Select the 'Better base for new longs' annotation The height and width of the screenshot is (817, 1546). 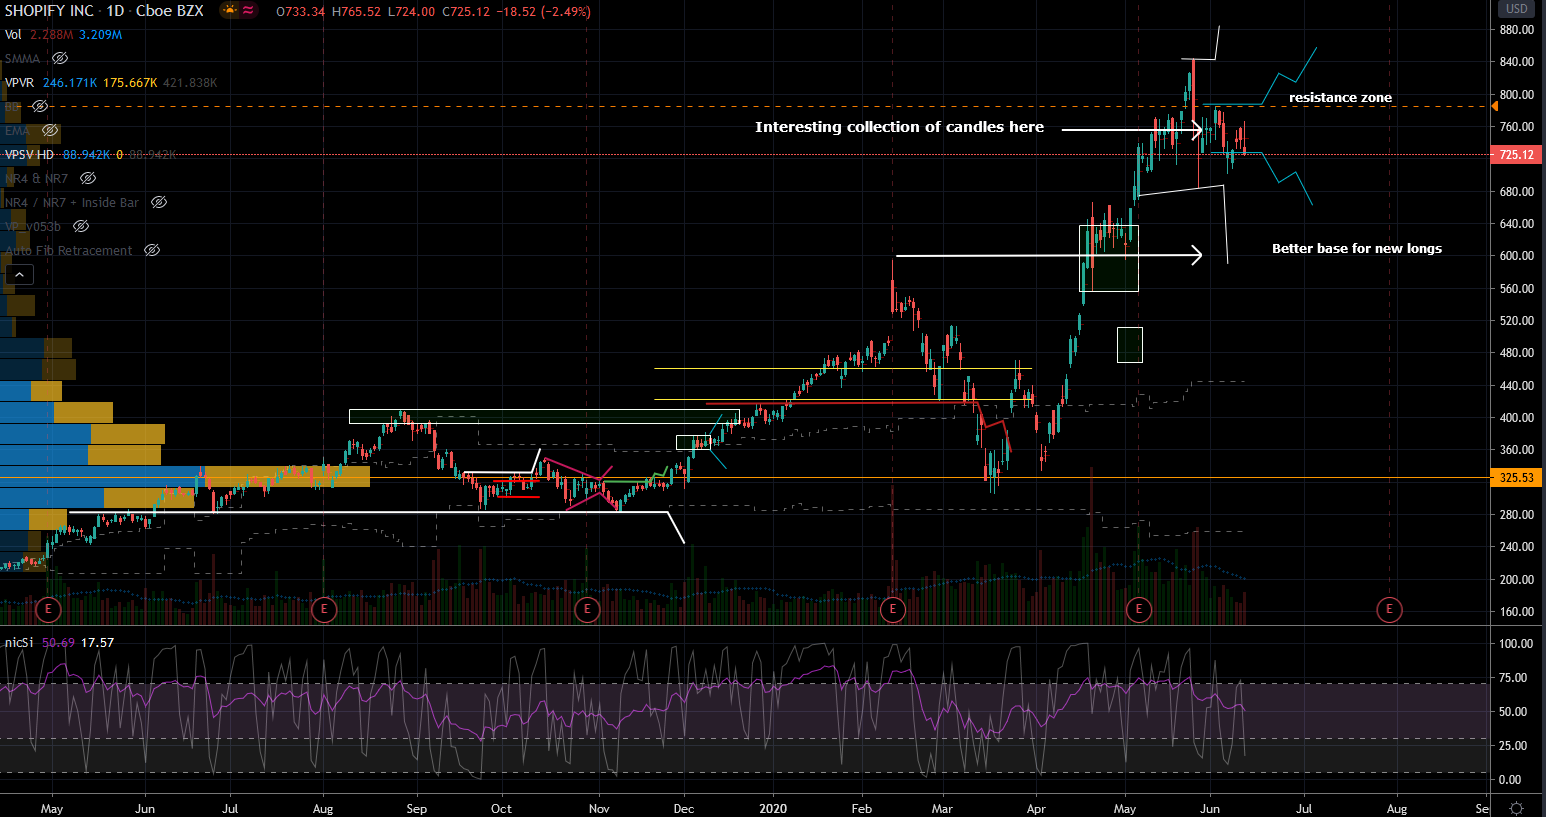[x=1357, y=249]
